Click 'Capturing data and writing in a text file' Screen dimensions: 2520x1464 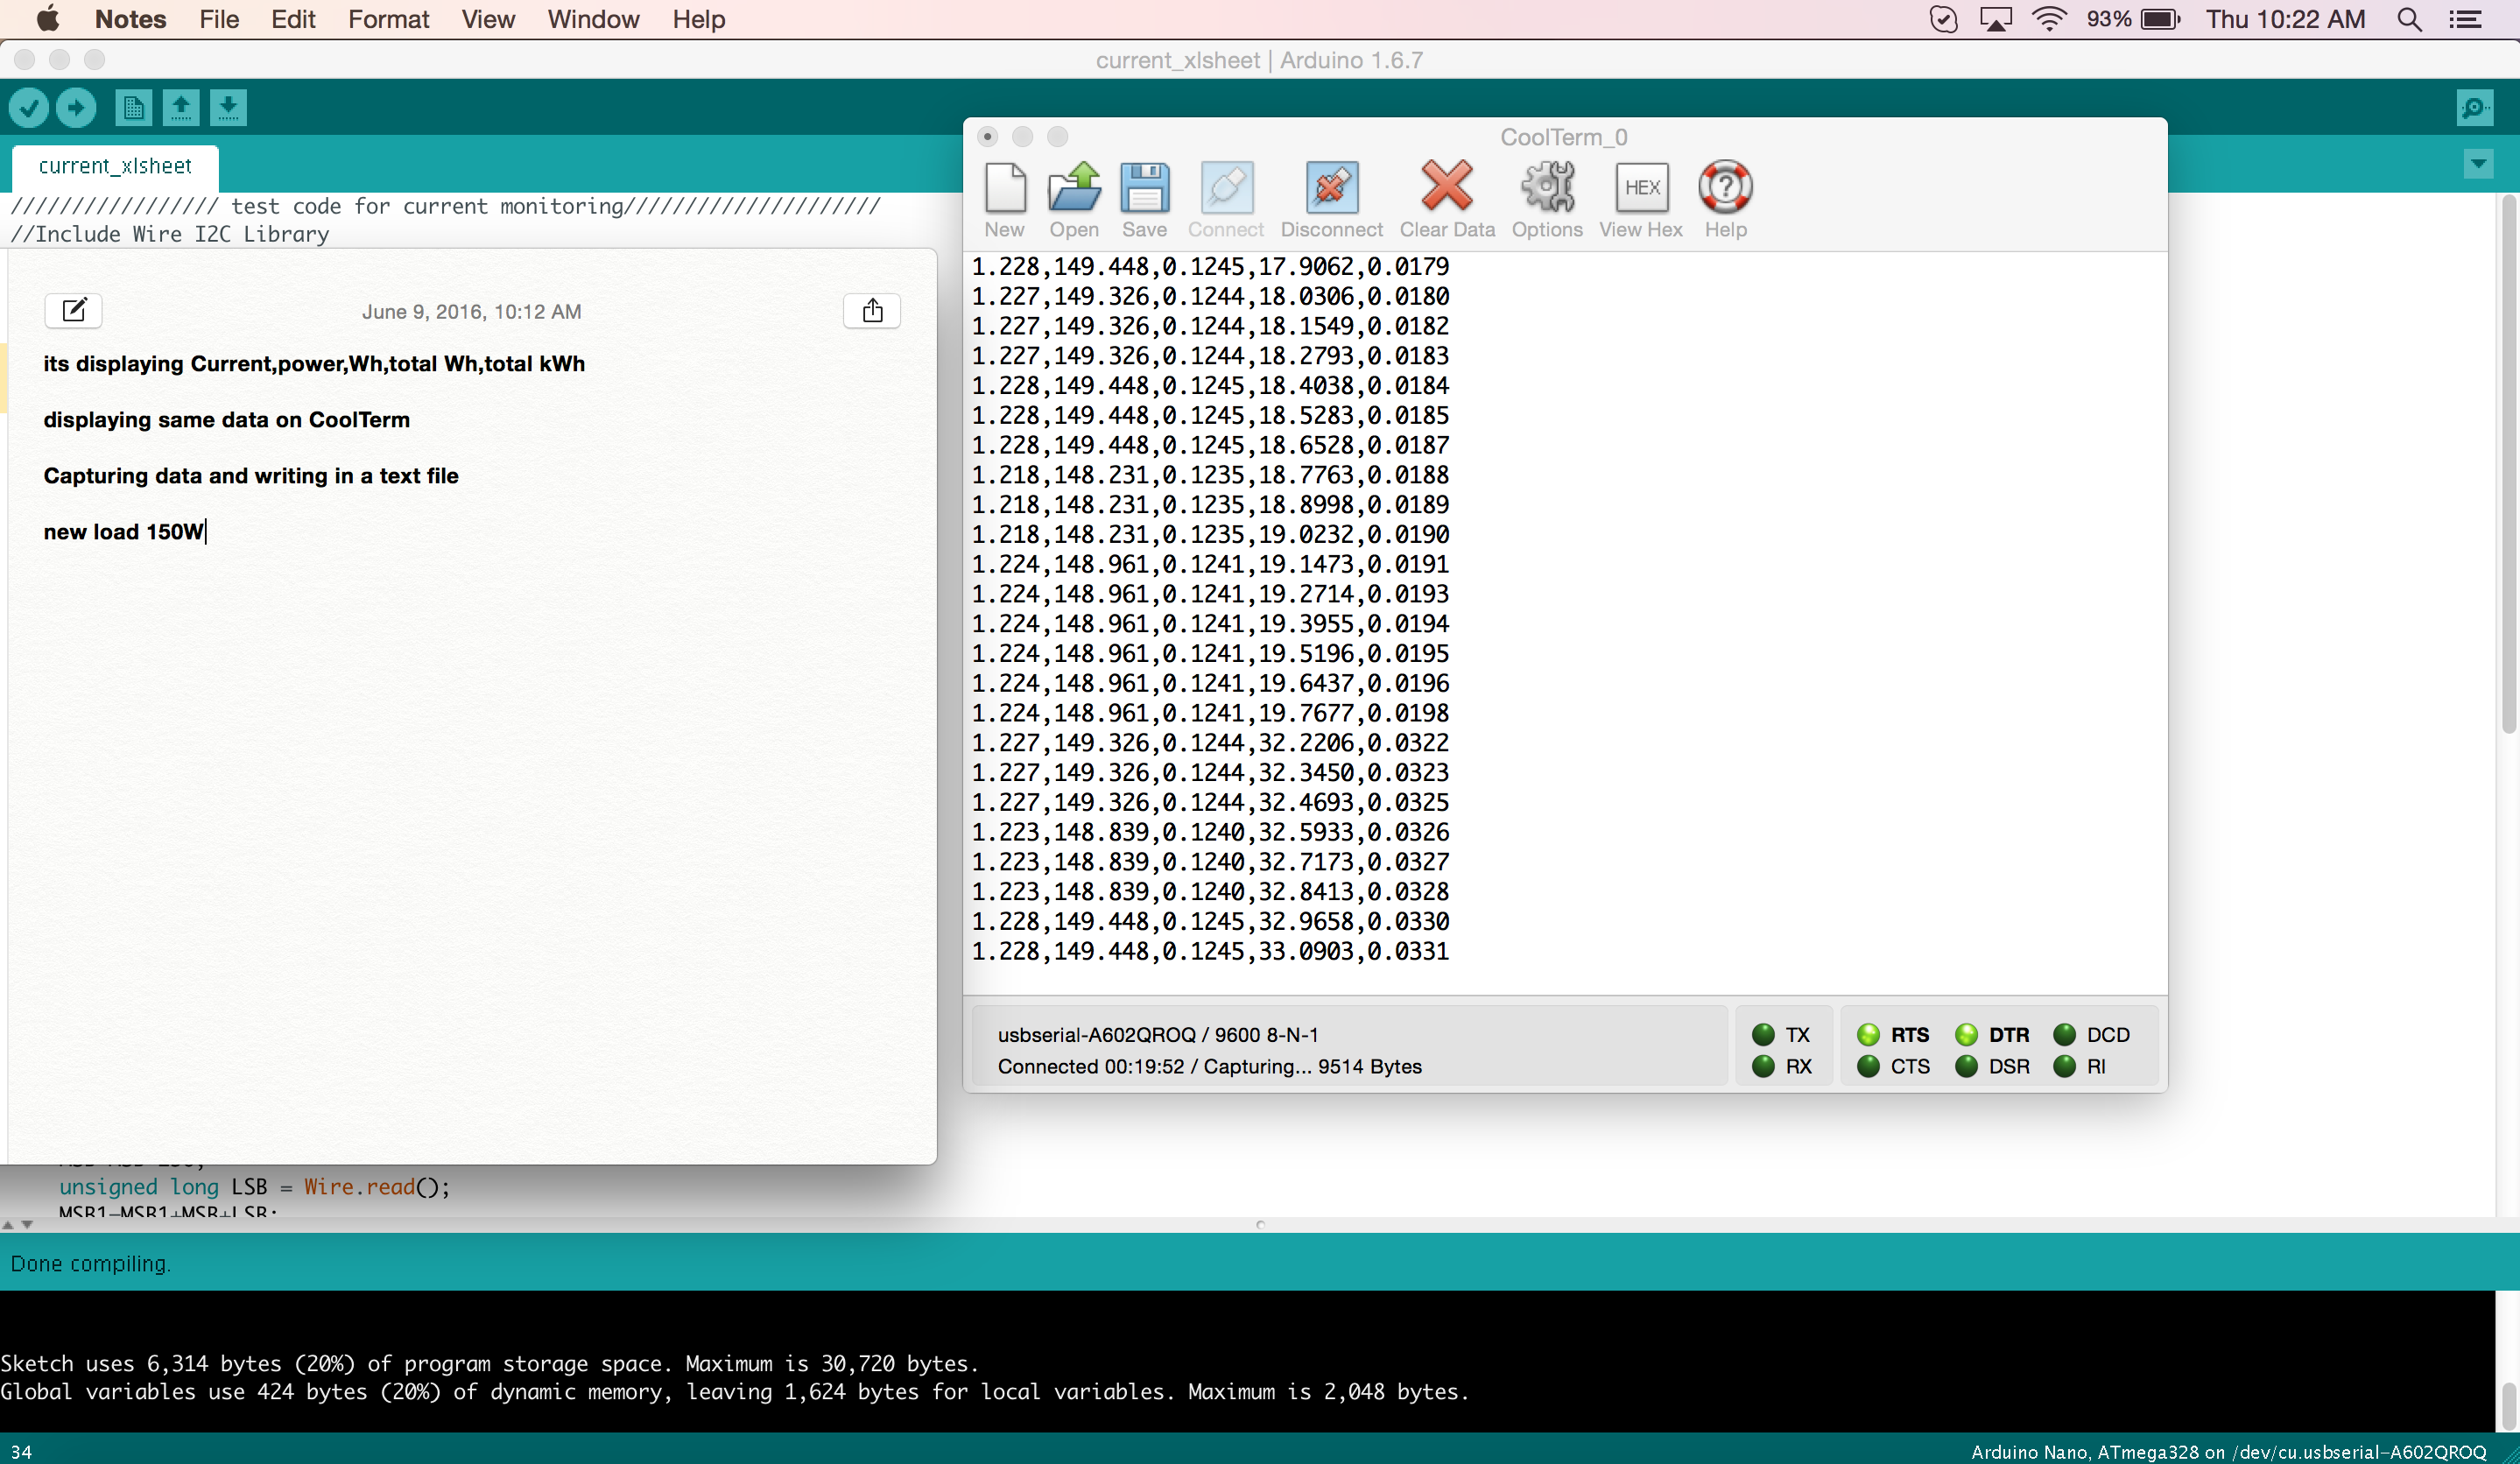[251, 476]
